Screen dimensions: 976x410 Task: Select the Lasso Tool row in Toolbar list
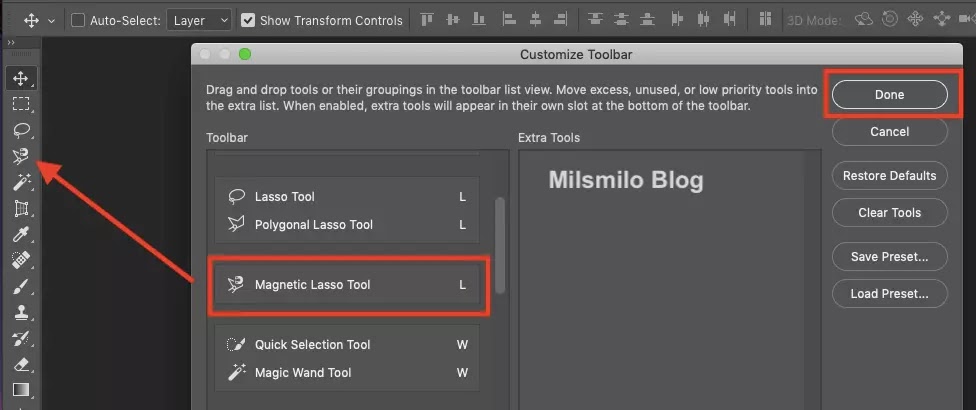coord(347,197)
